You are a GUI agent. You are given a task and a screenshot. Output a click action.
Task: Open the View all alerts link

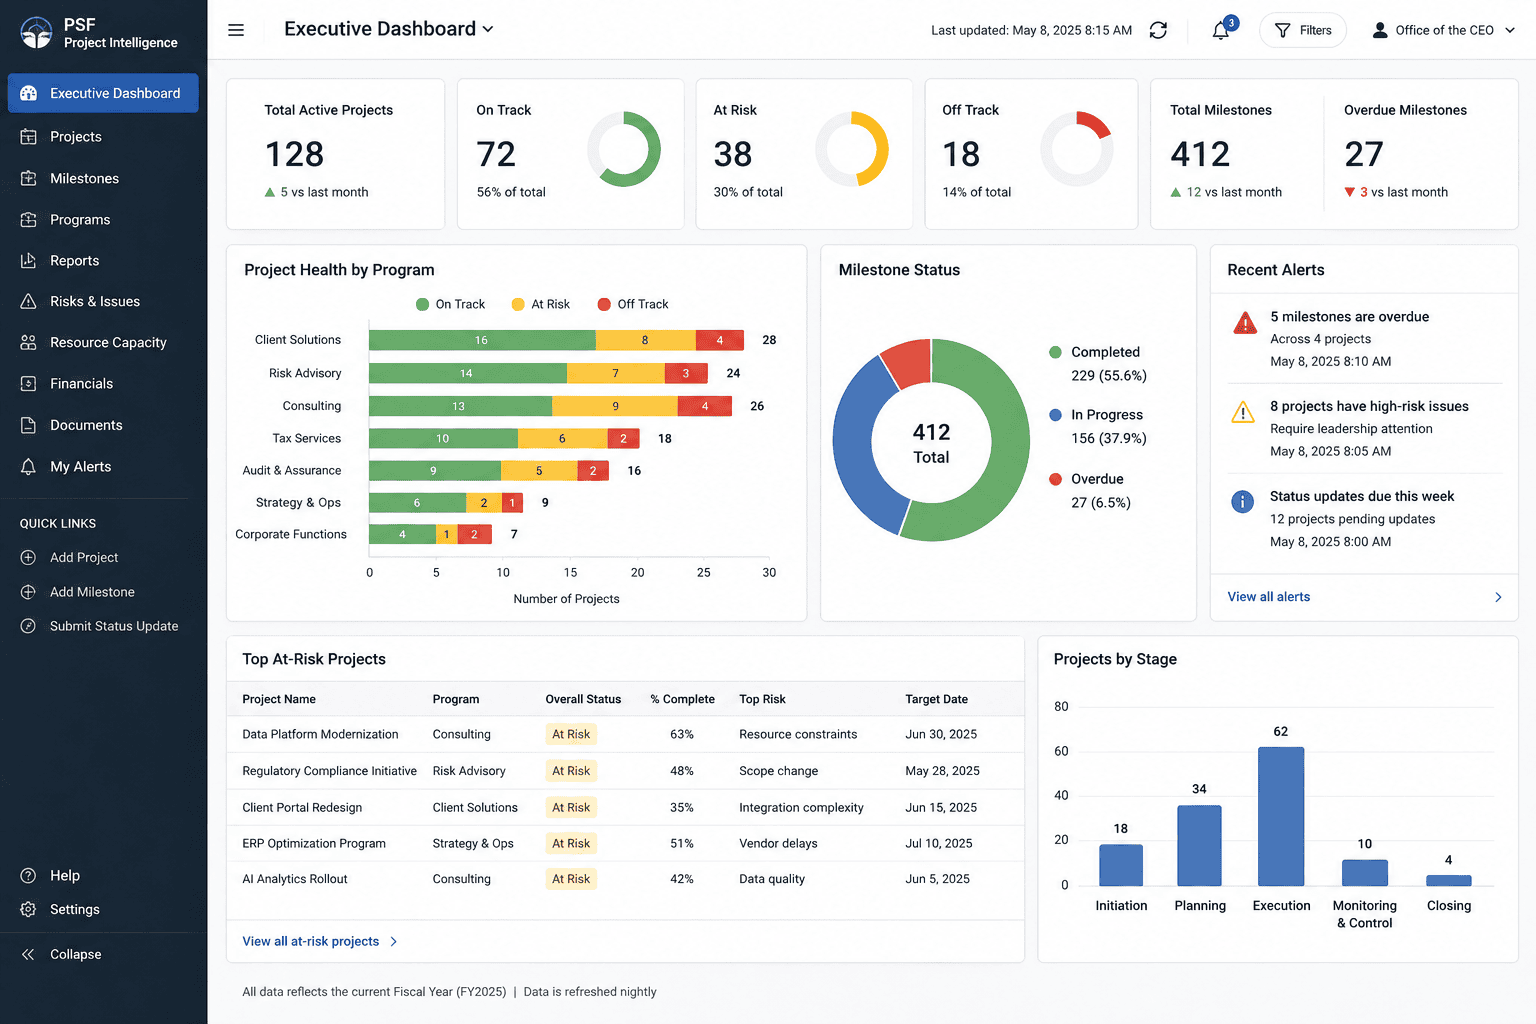(1269, 597)
